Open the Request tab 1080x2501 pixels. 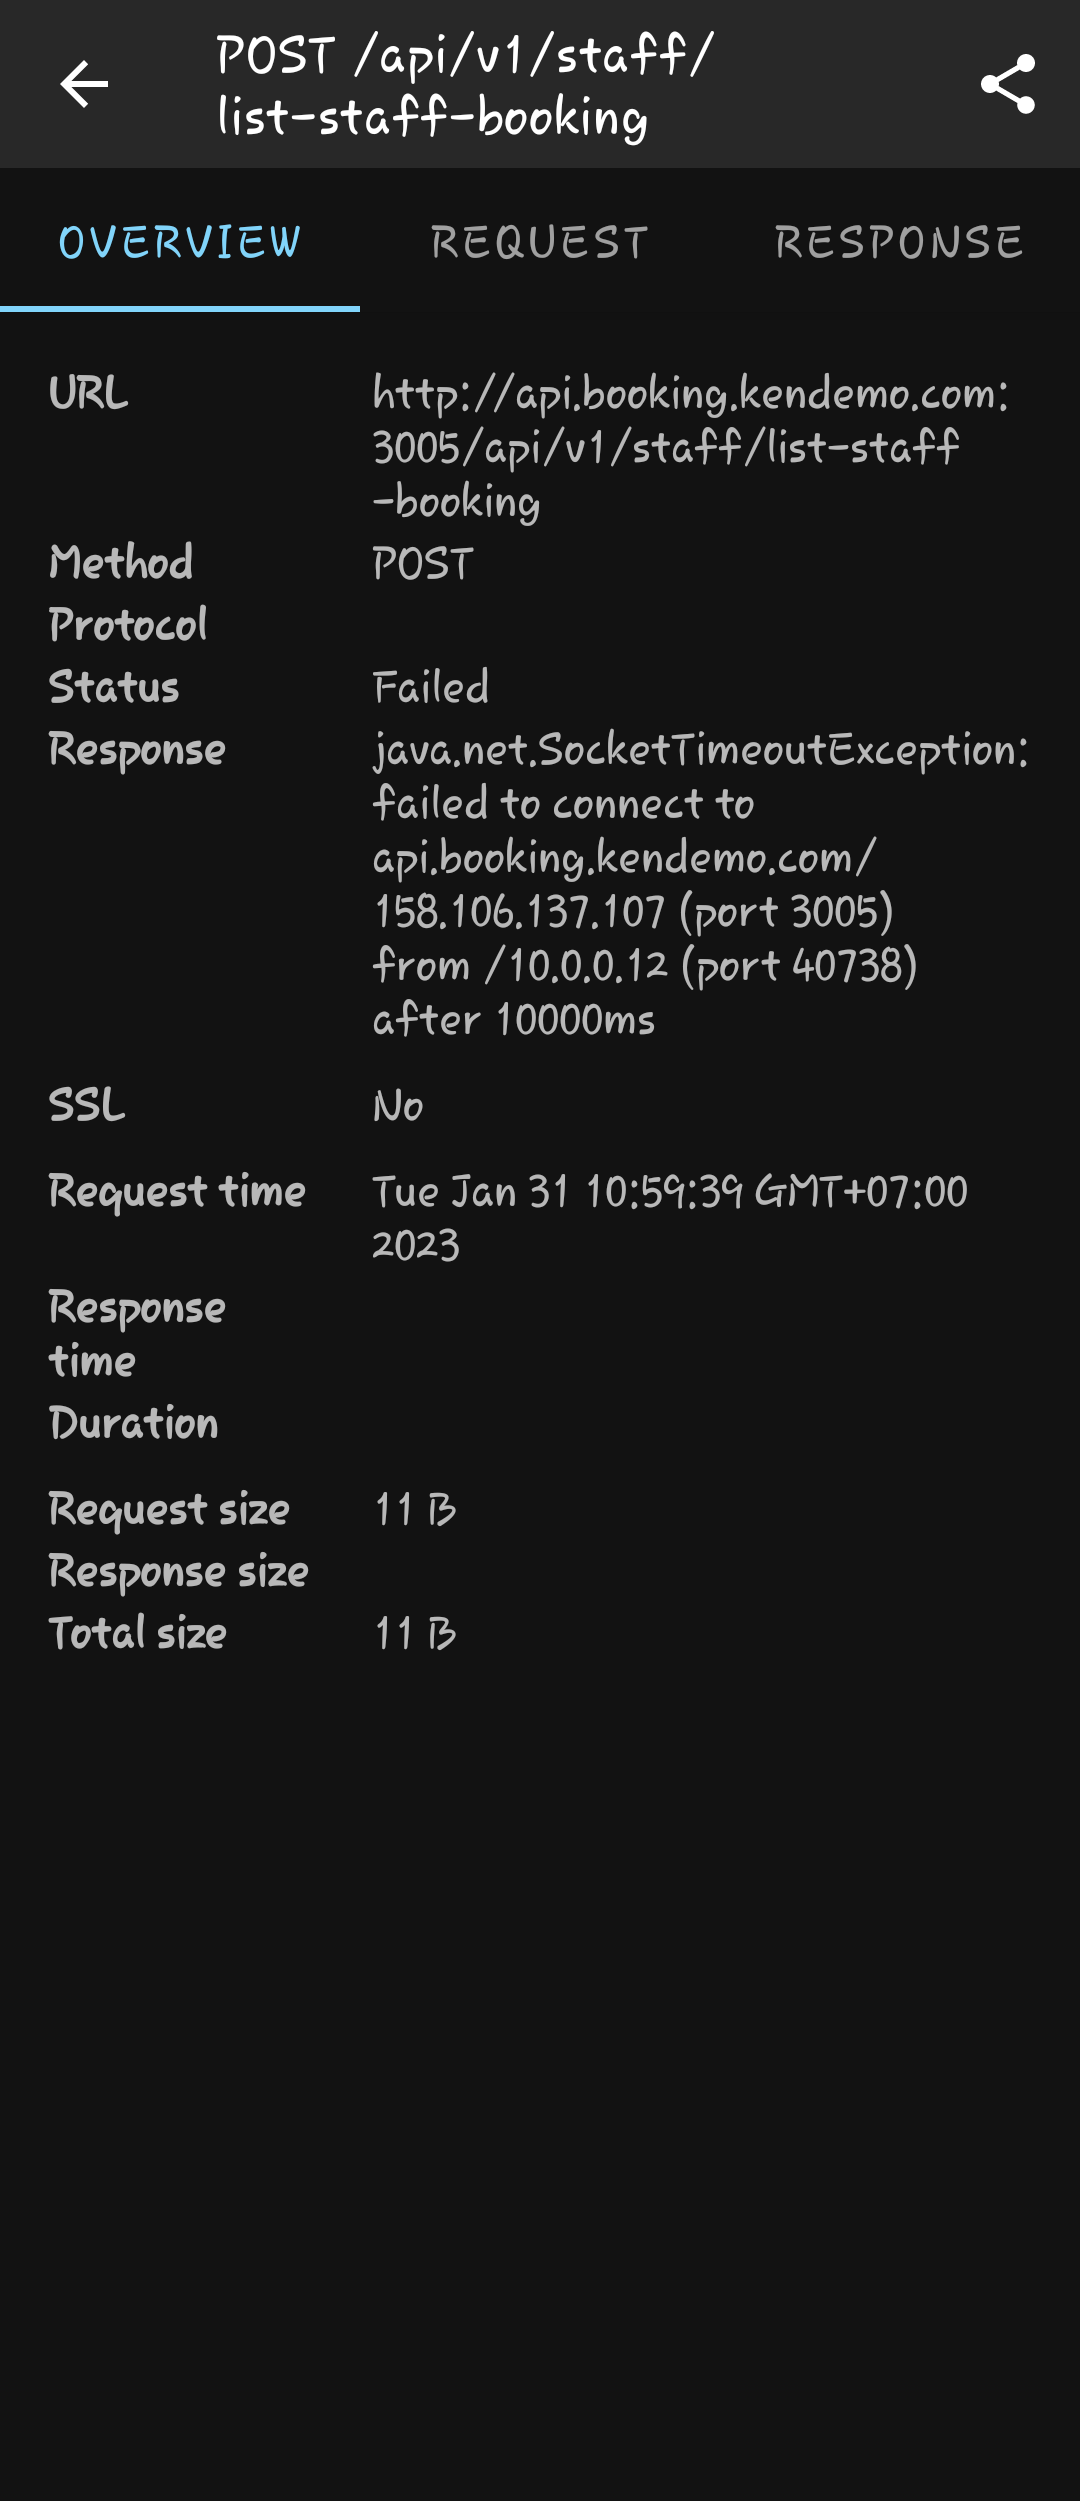tap(540, 242)
